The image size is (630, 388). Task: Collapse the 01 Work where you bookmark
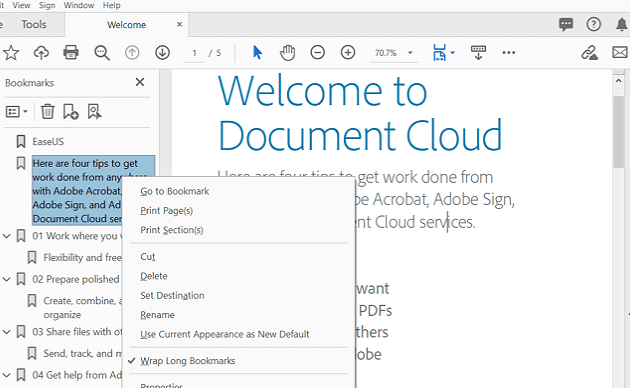6,236
